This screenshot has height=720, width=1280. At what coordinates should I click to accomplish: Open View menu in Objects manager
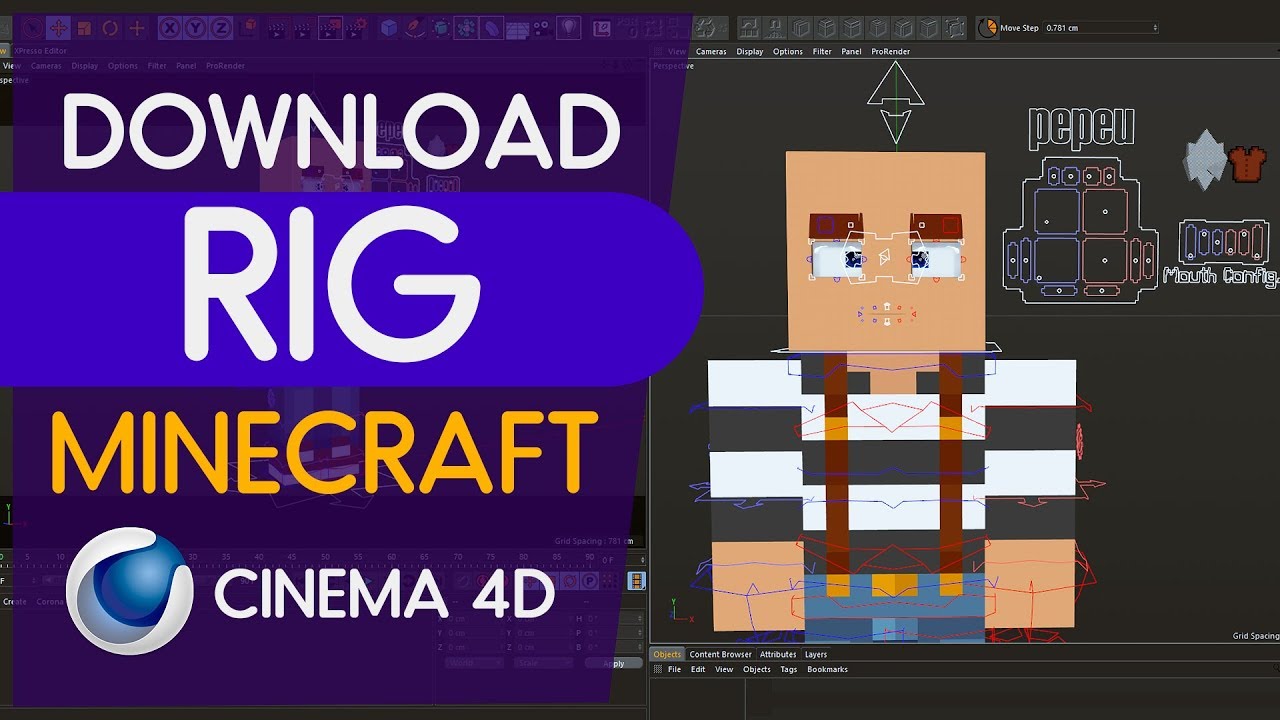724,669
